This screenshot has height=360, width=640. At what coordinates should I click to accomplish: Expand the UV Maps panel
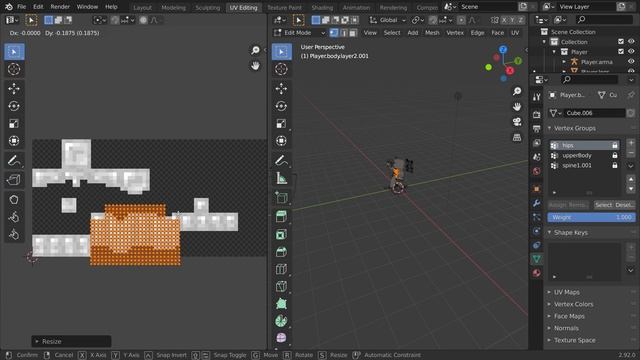pyautogui.click(x=549, y=292)
